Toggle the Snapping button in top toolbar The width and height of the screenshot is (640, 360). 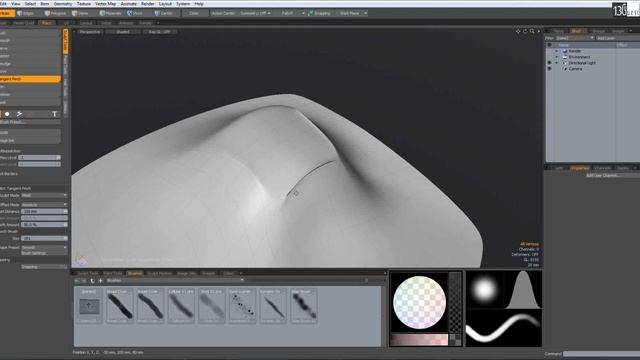click(319, 13)
